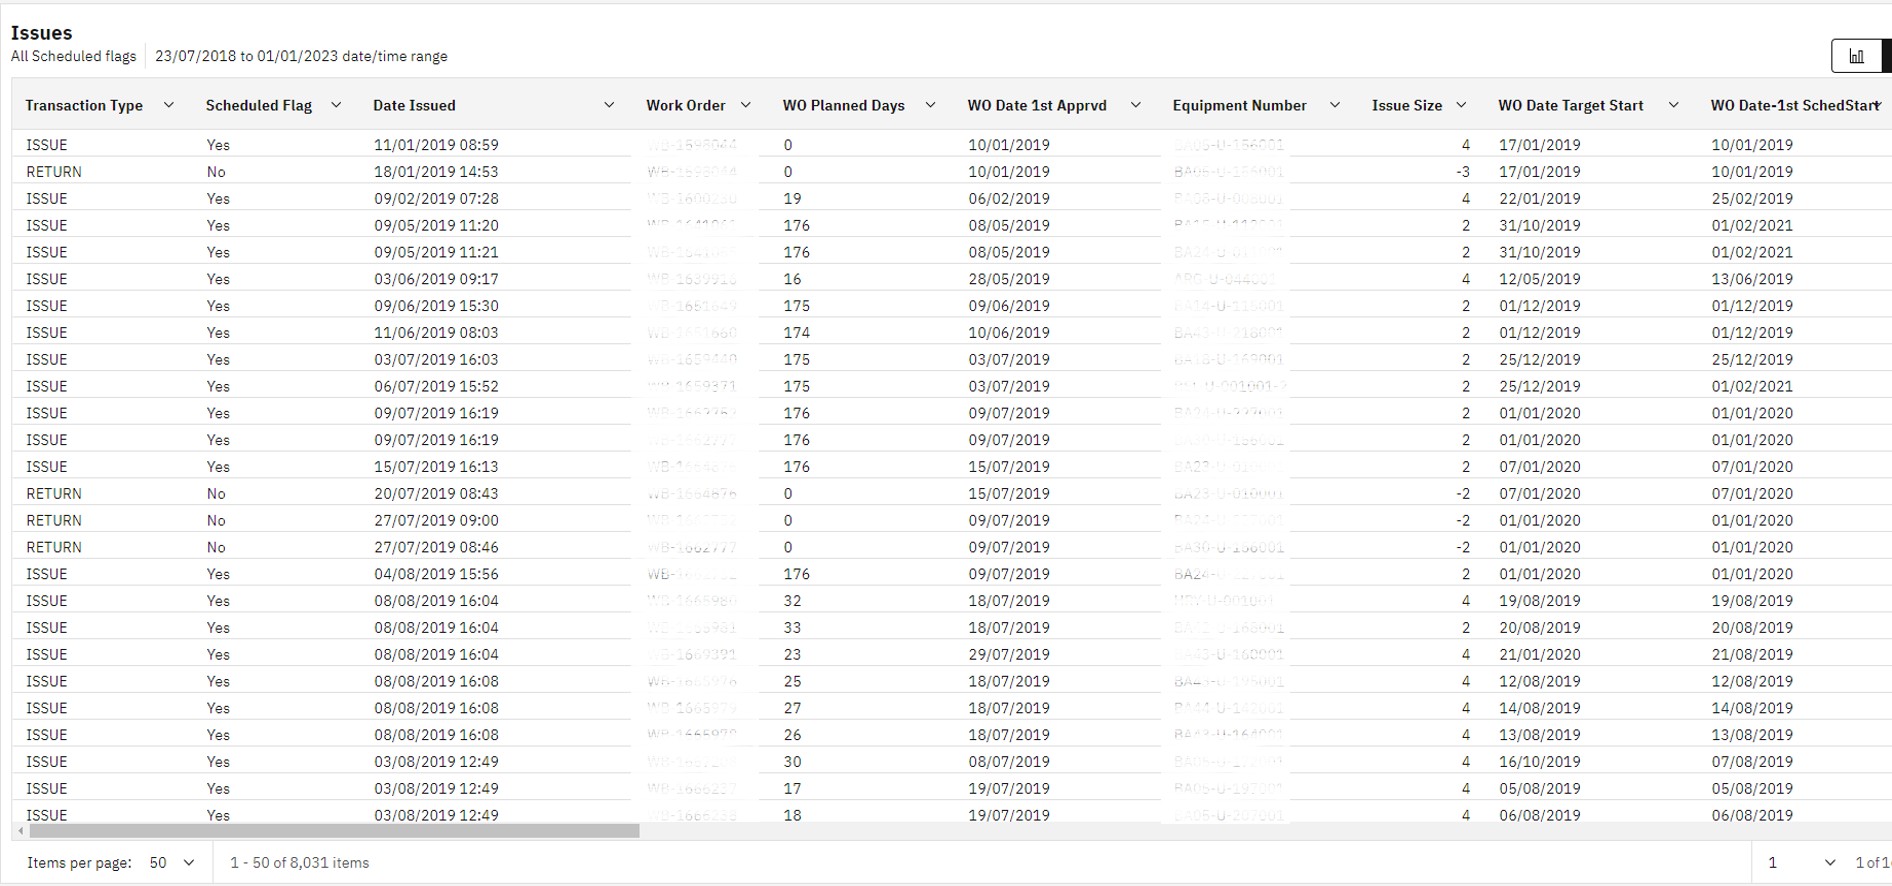The height and width of the screenshot is (886, 1892).
Task: Sort by Issue Size header
Action: point(1407,105)
